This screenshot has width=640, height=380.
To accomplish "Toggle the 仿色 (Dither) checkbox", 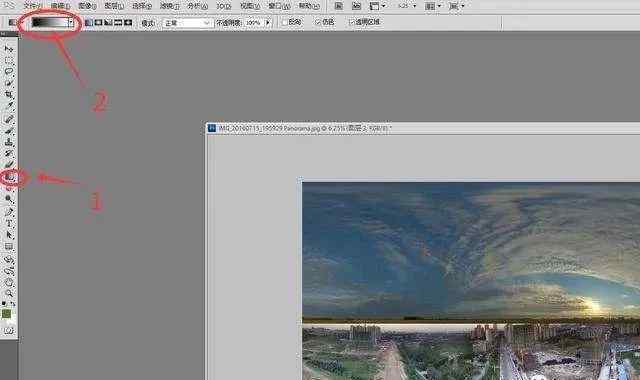I will point(318,22).
